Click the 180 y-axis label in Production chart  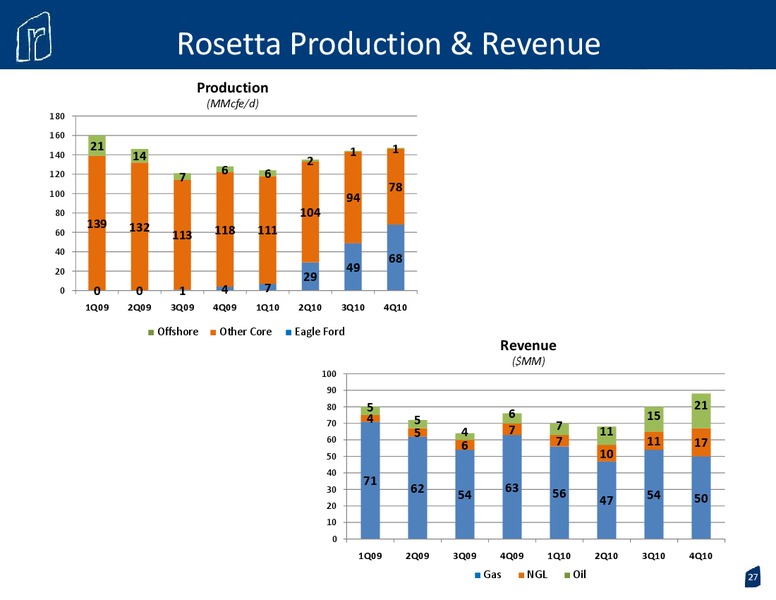[x=57, y=116]
